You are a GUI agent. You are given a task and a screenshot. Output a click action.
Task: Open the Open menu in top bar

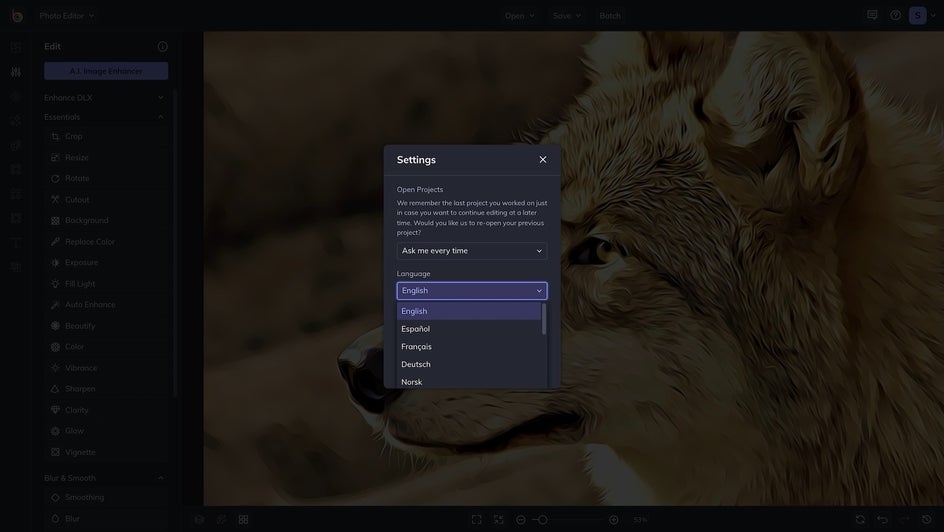[x=520, y=16]
